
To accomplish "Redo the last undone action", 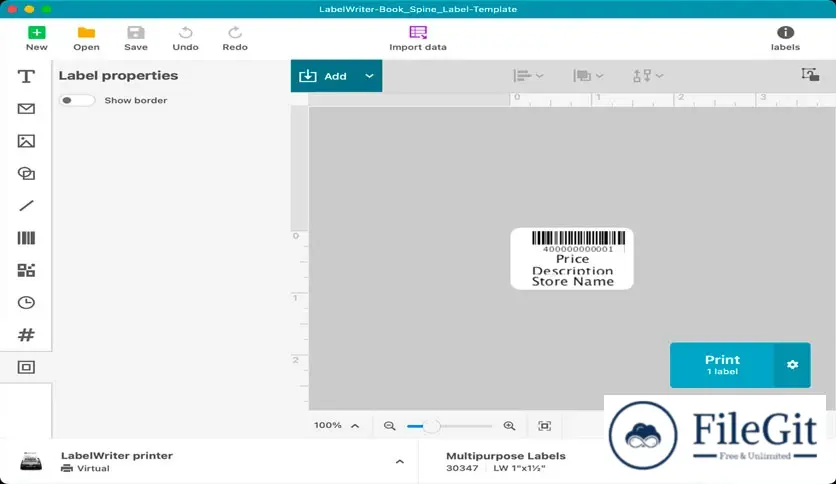I will tap(235, 38).
